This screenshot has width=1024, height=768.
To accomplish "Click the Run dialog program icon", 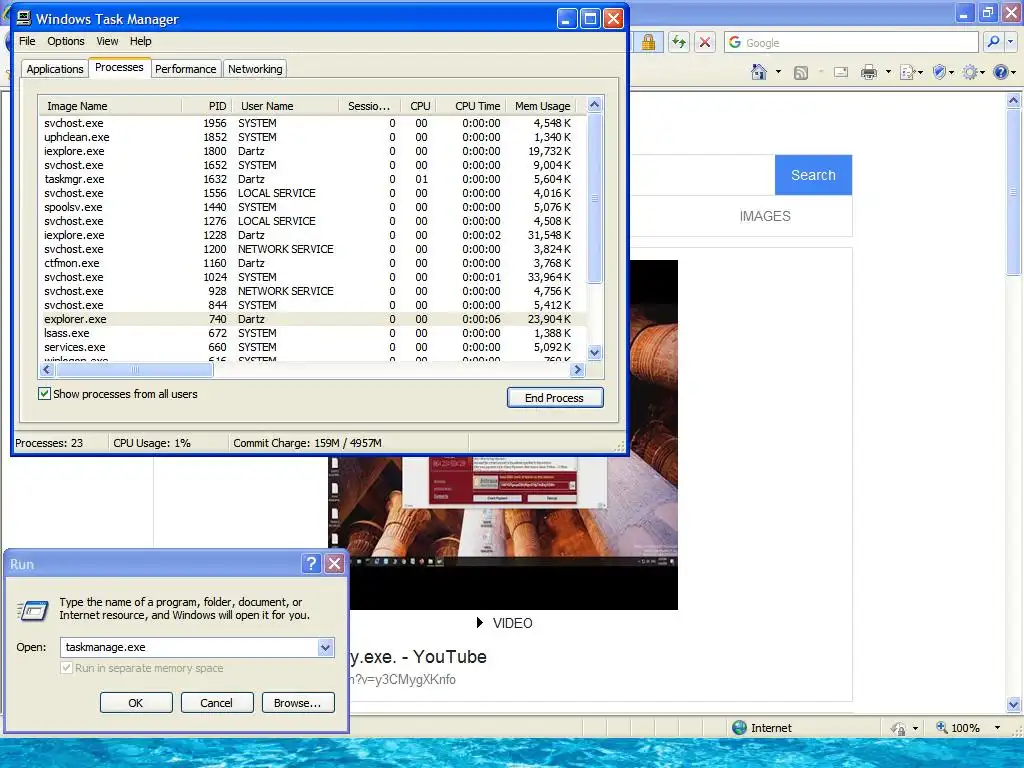I will point(33,609).
